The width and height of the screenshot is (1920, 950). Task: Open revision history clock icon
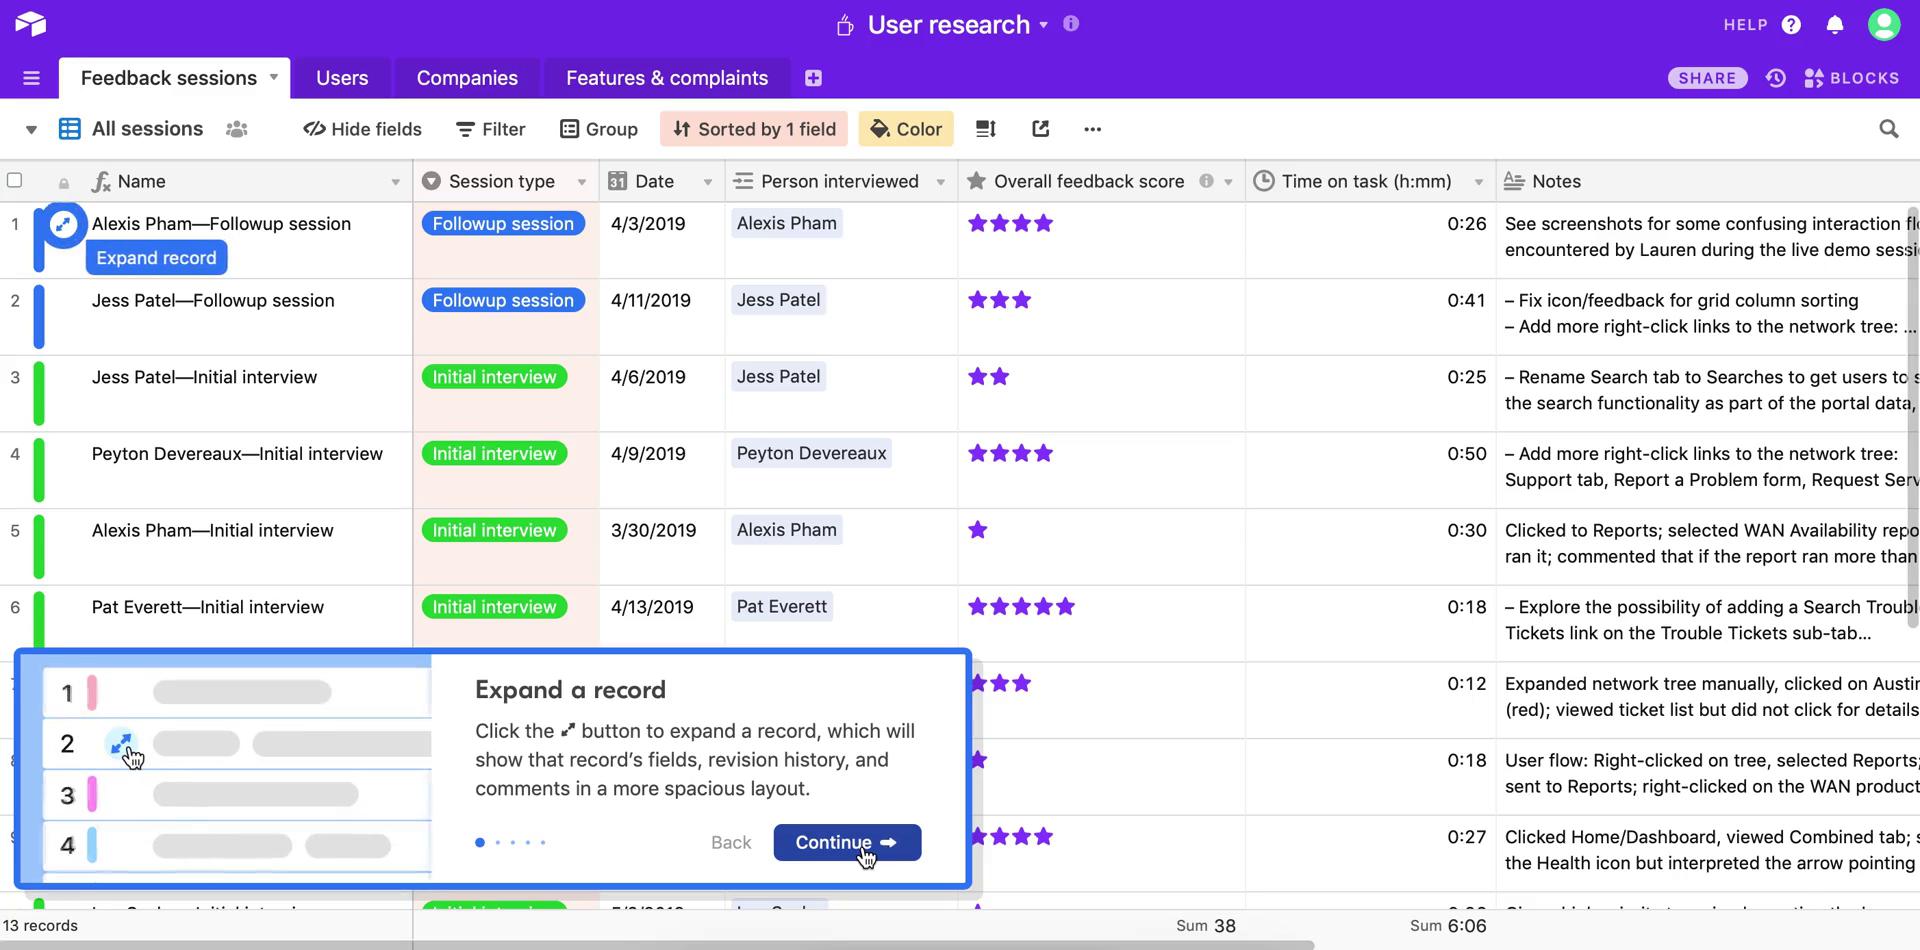tap(1775, 77)
